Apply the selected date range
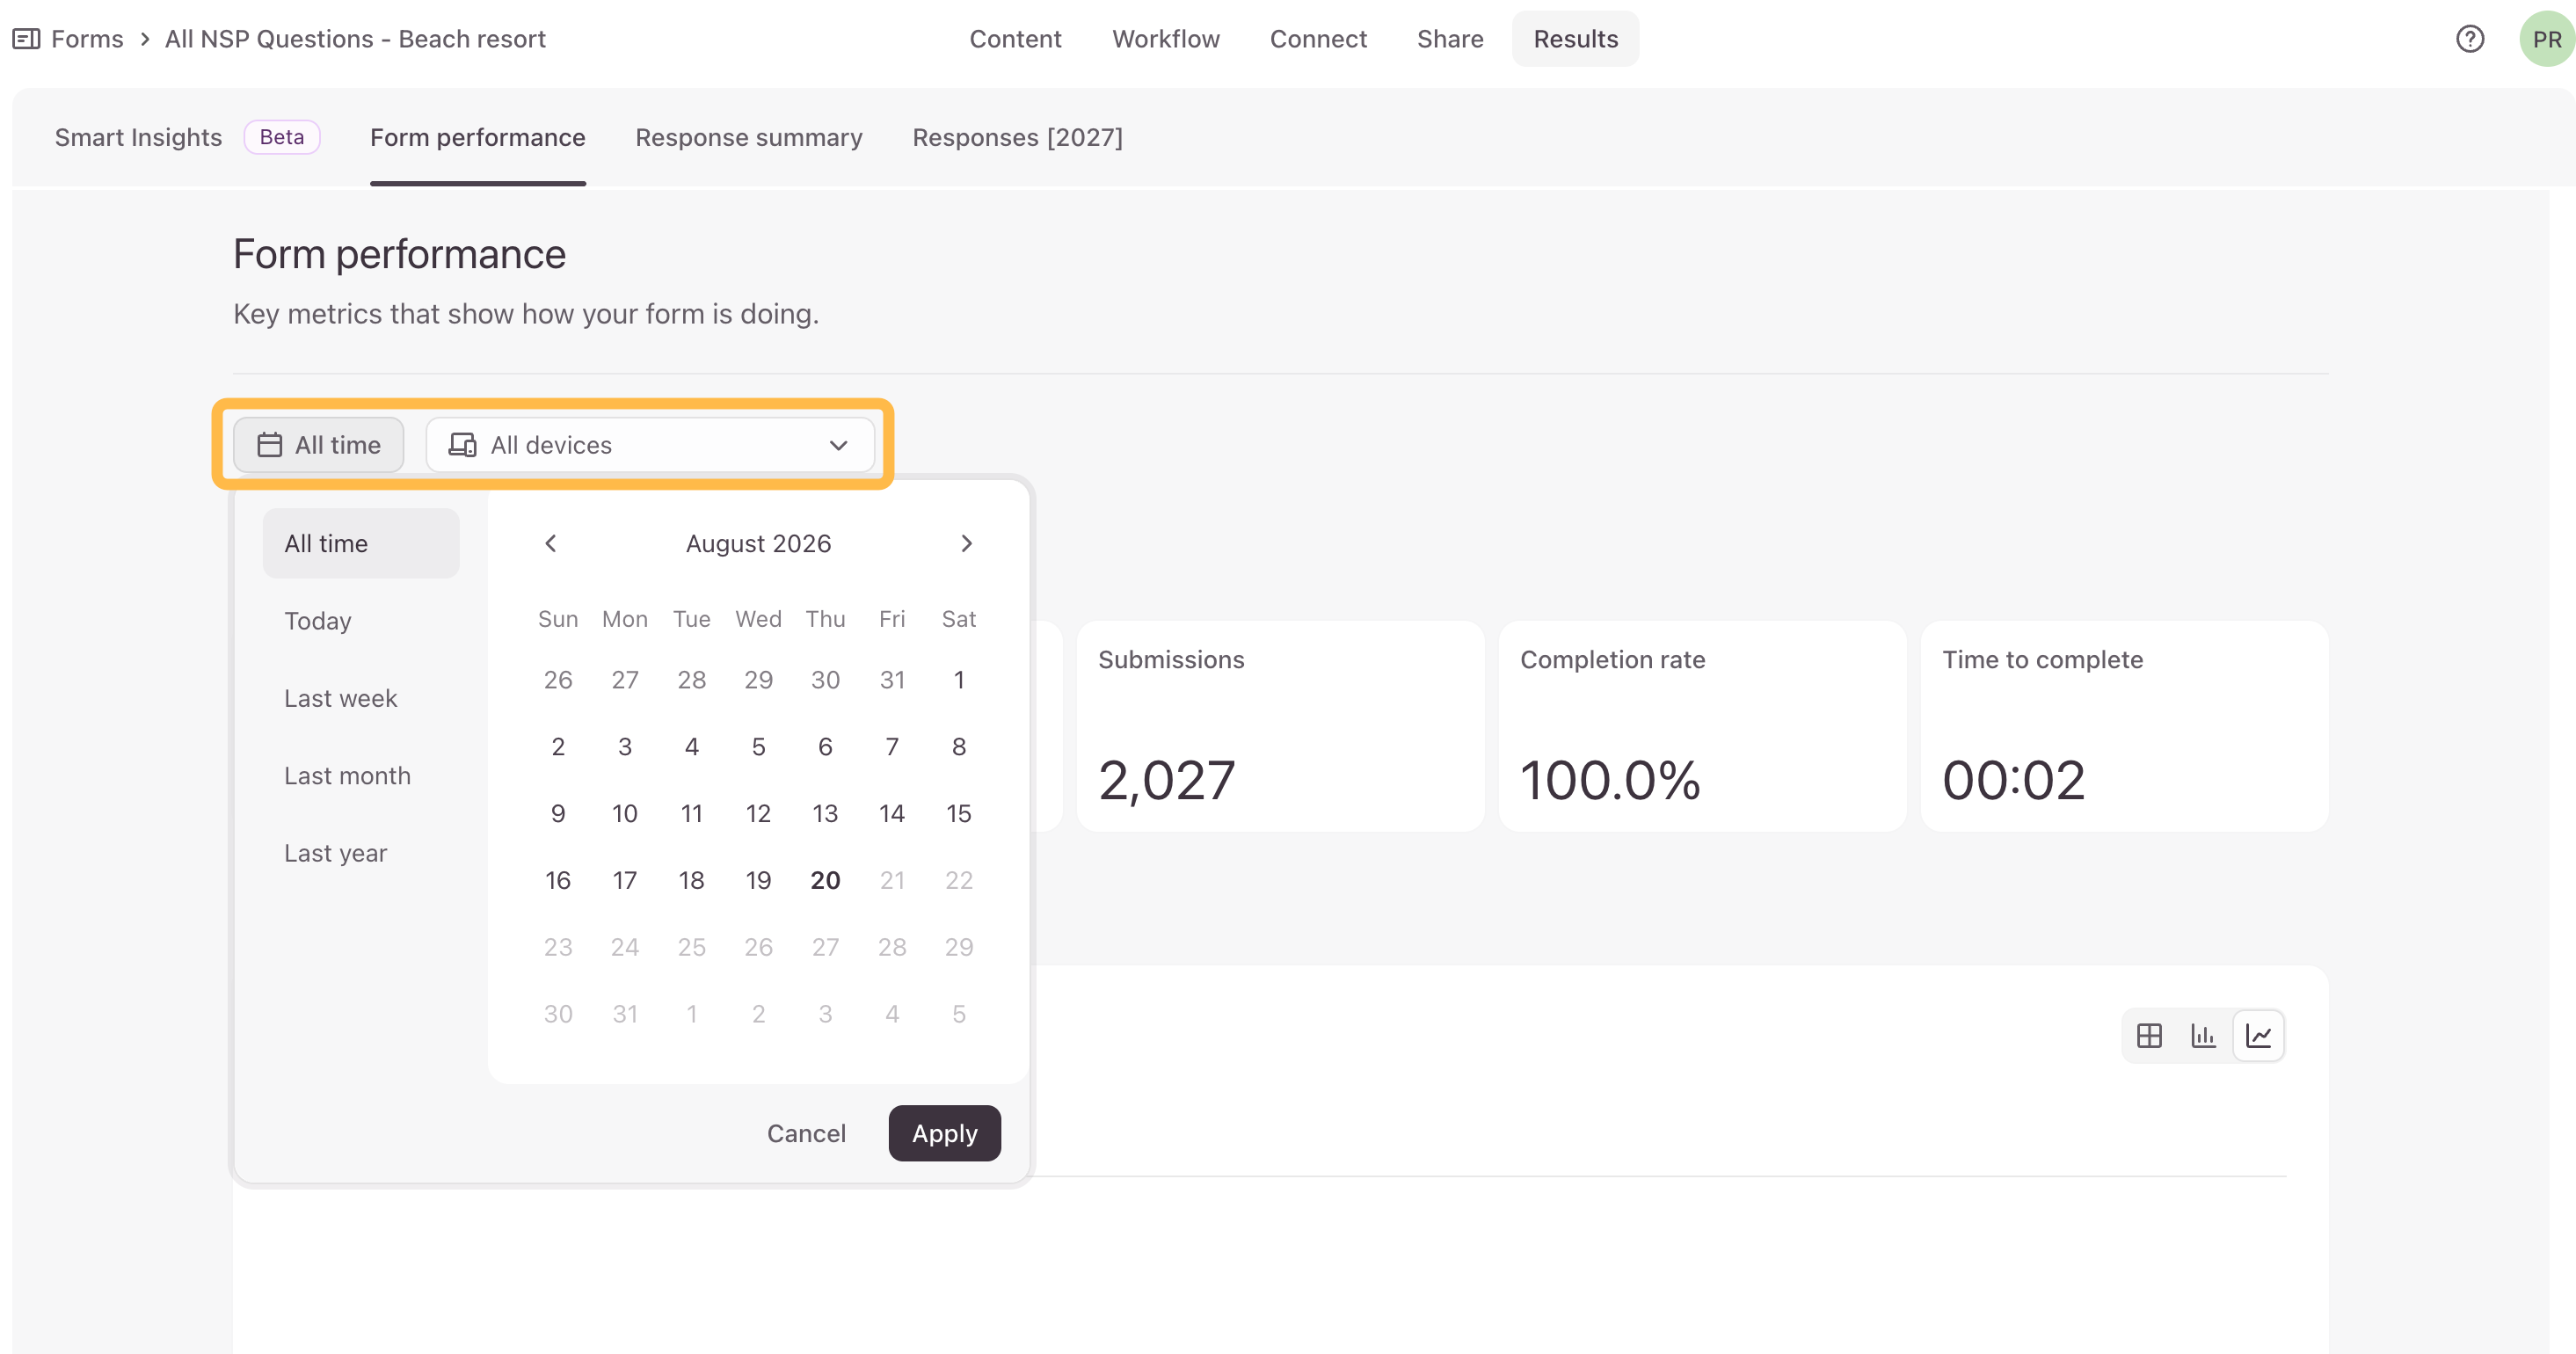 pyautogui.click(x=944, y=1133)
